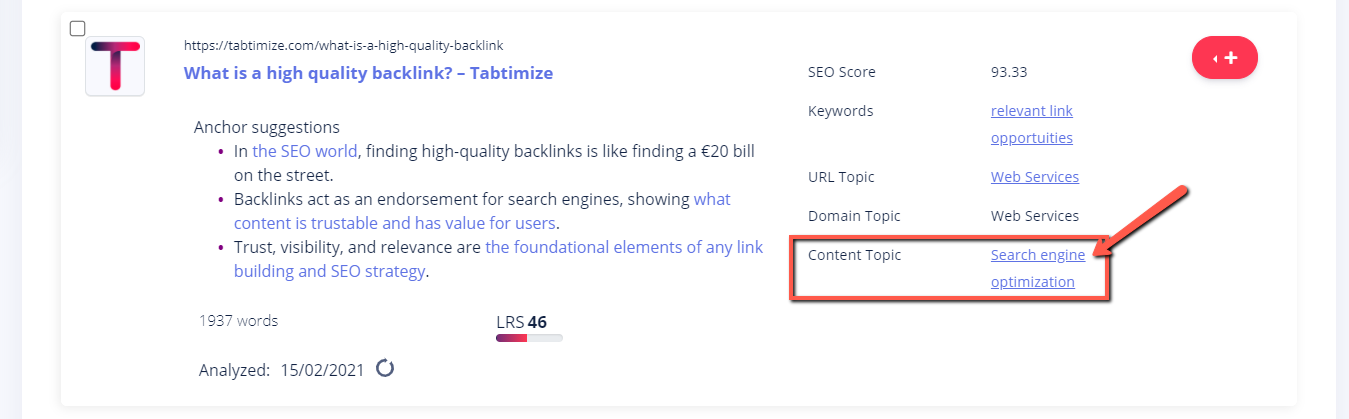This screenshot has width=1349, height=419.
Task: Click the 'Content Topic' label
Action: (x=854, y=255)
